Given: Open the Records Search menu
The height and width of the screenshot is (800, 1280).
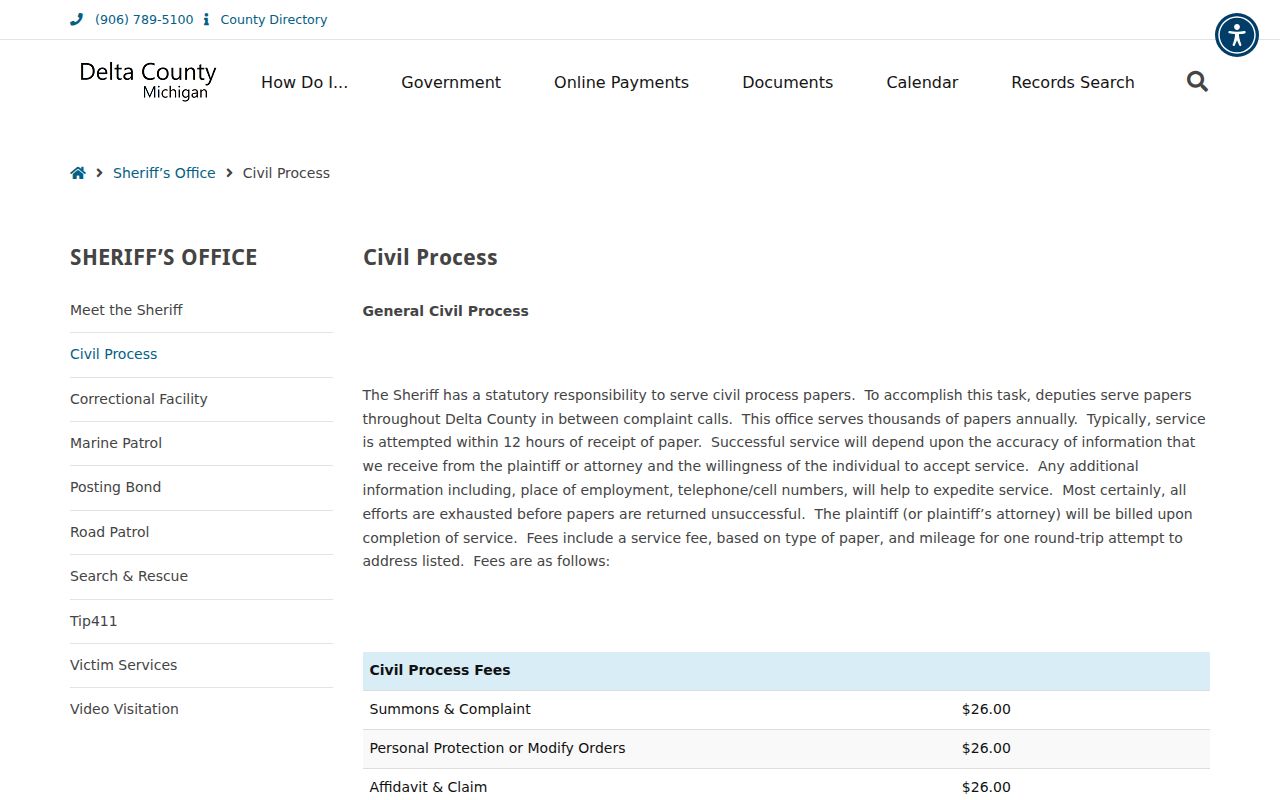Looking at the screenshot, I should tap(1073, 82).
